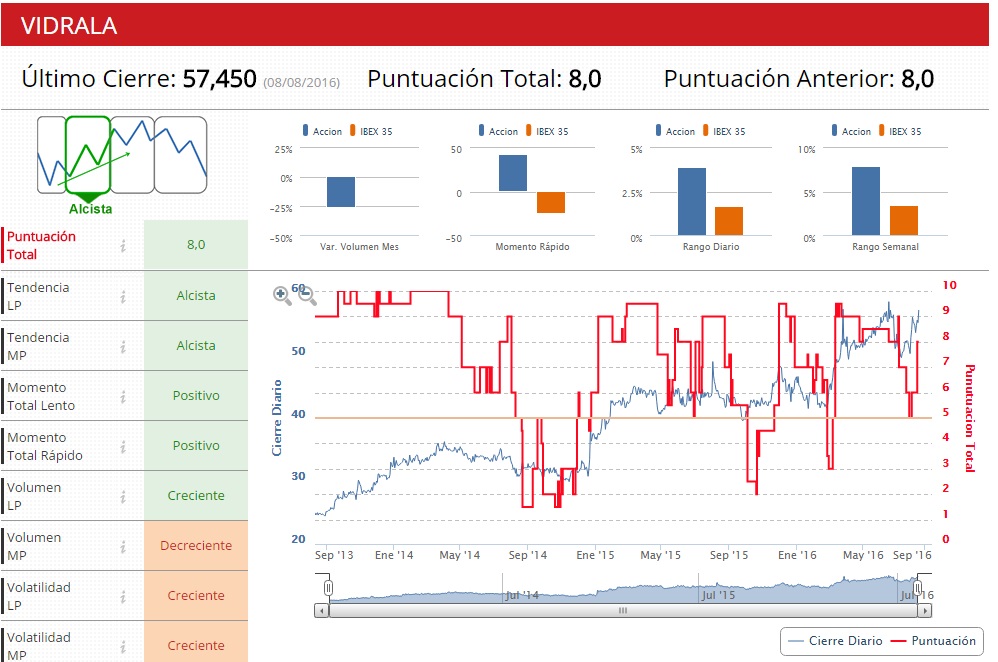This screenshot has width=998, height=662.
Task: Click the zoom in magnifier icon
Action: pyautogui.click(x=281, y=295)
